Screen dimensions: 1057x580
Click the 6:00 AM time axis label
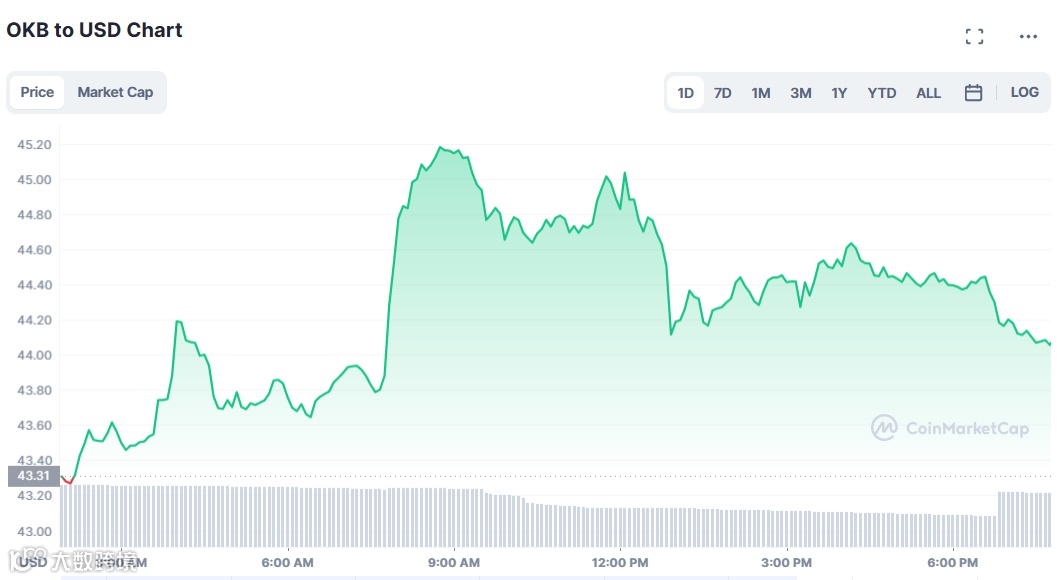287,562
